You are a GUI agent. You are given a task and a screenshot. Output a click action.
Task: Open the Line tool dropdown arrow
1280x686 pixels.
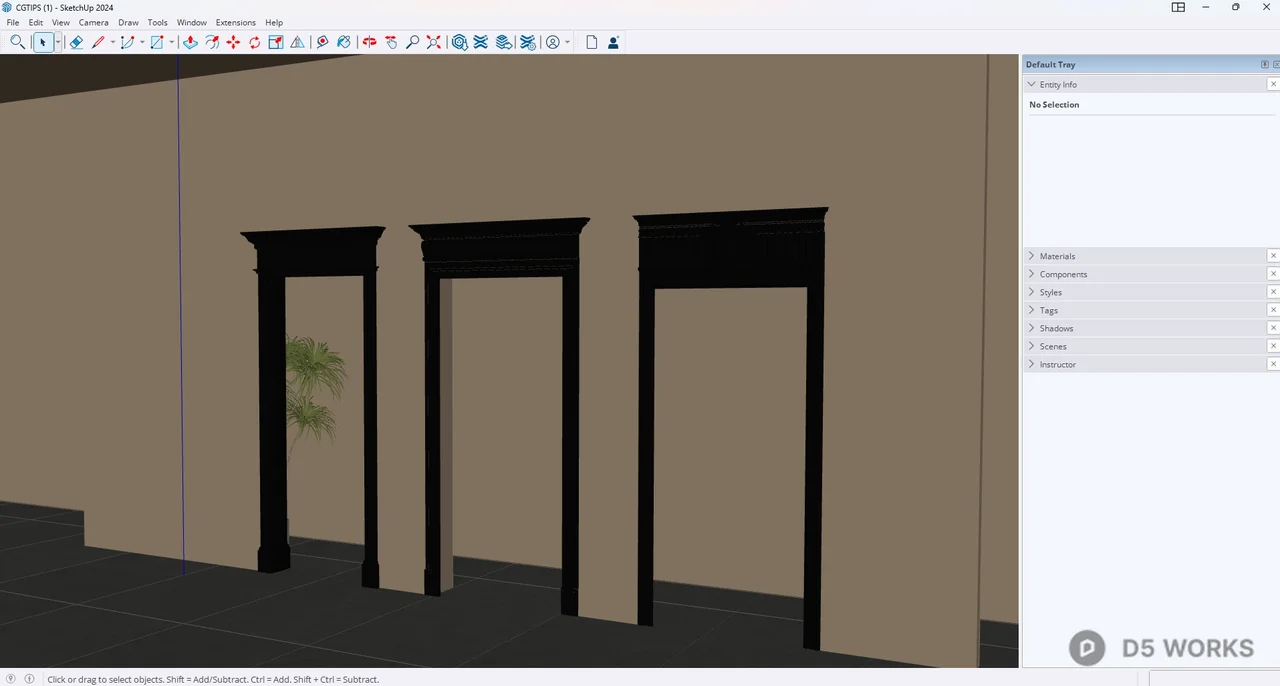click(x=112, y=42)
